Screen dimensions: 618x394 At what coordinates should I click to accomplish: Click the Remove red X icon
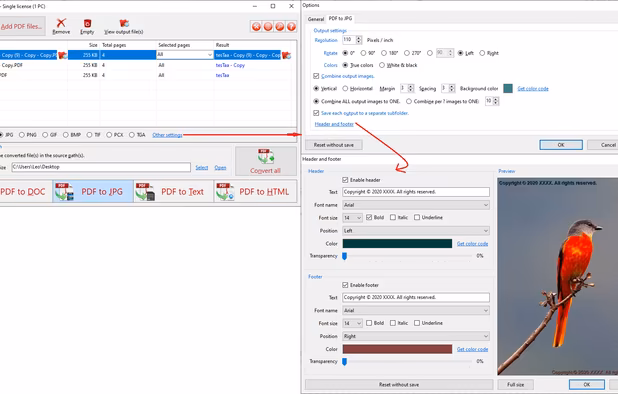point(61,23)
